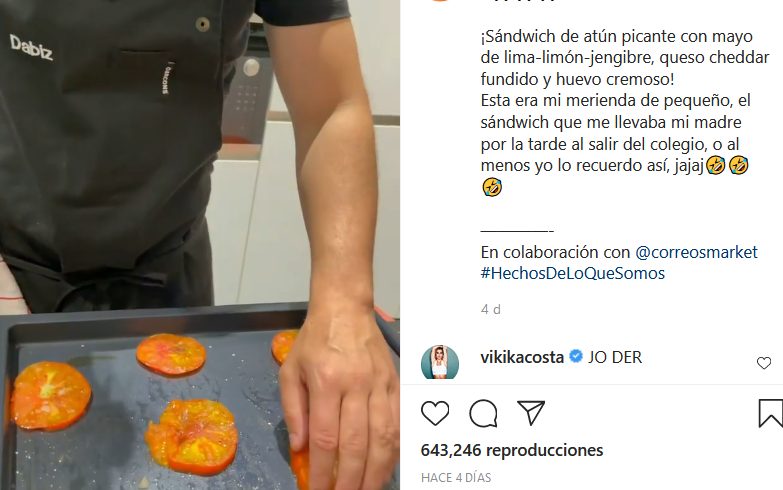Image resolution: width=783 pixels, height=490 pixels.
Task: Play or pause the cooking video
Action: point(200,245)
